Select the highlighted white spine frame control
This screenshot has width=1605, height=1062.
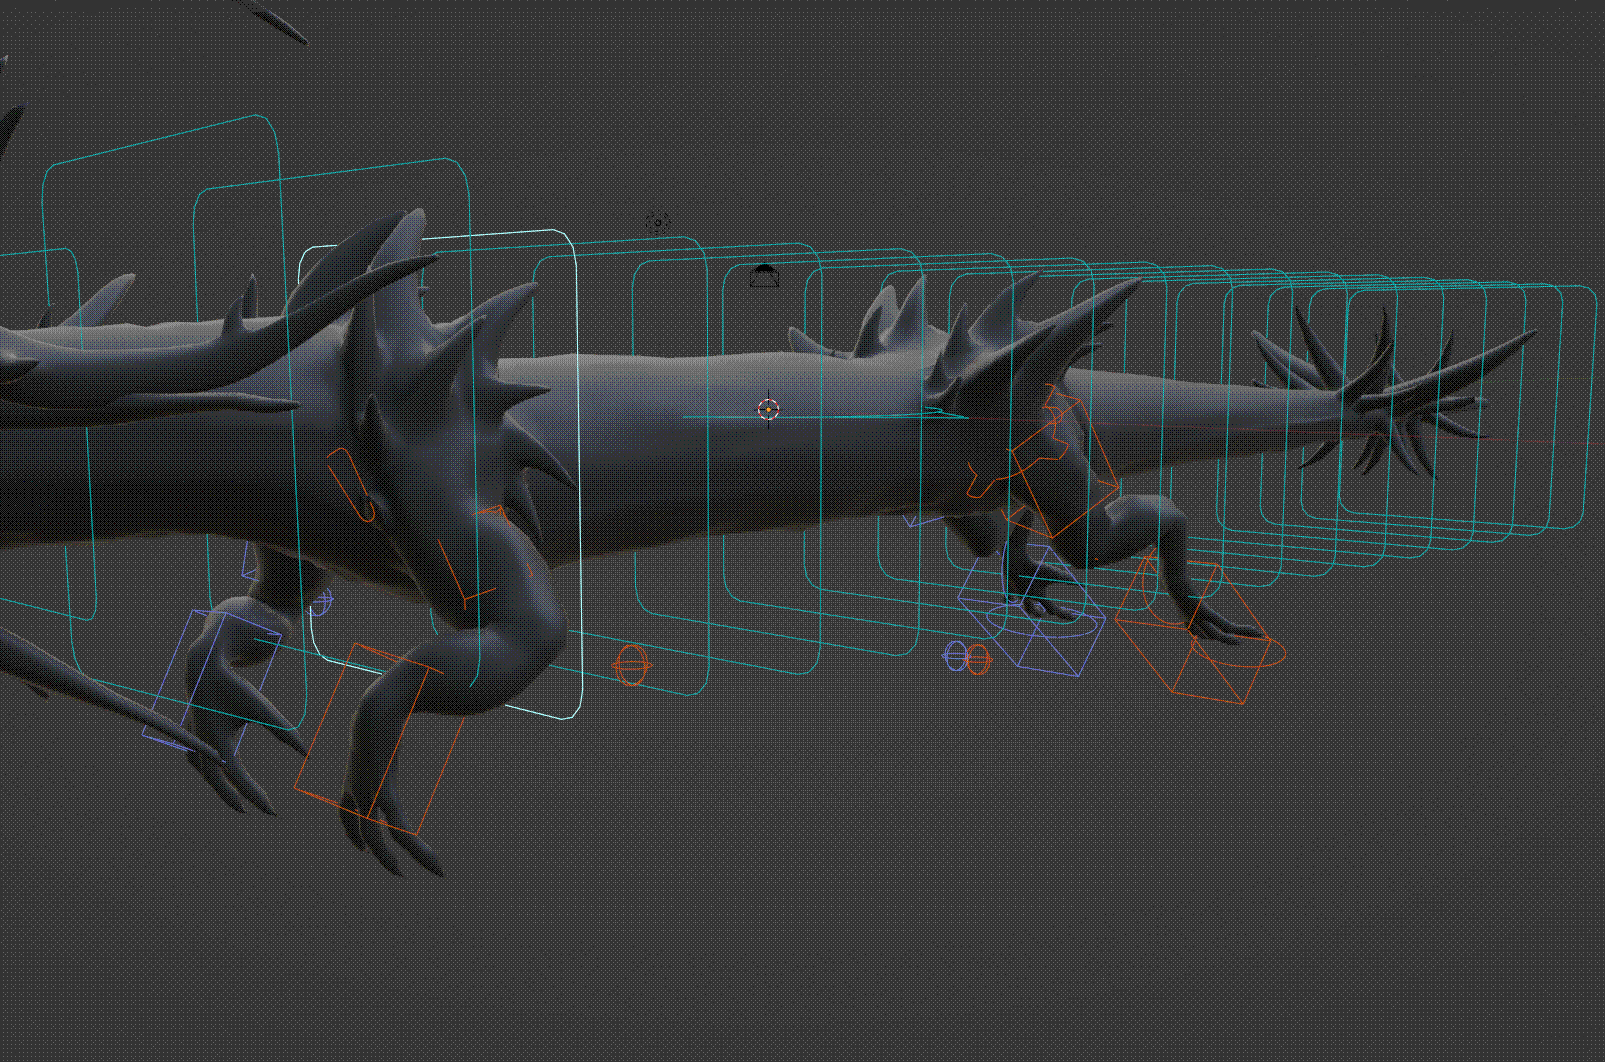click(440, 474)
